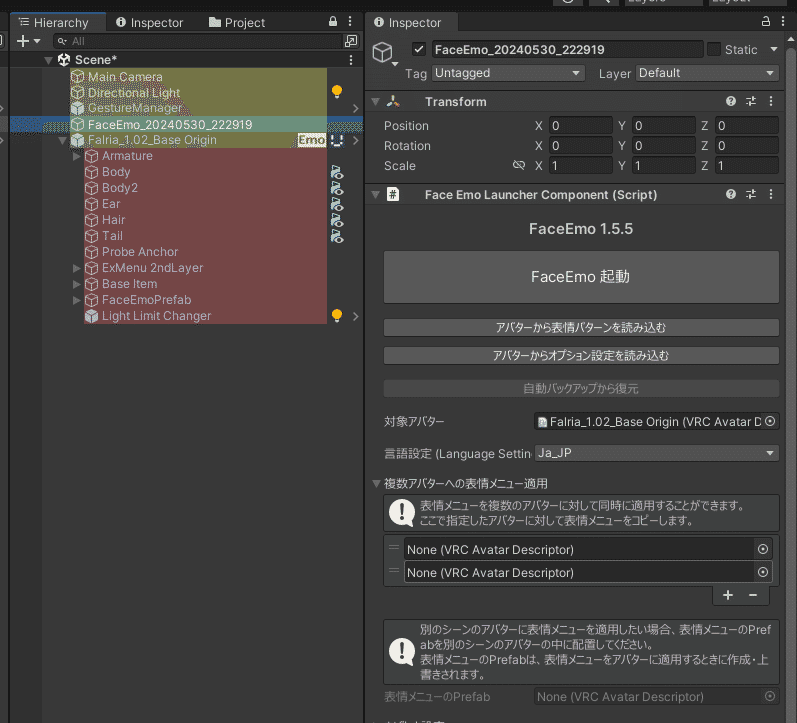The height and width of the screenshot is (723, 797).
Task: Switch to left Inspector tab
Action: click(x=149, y=23)
